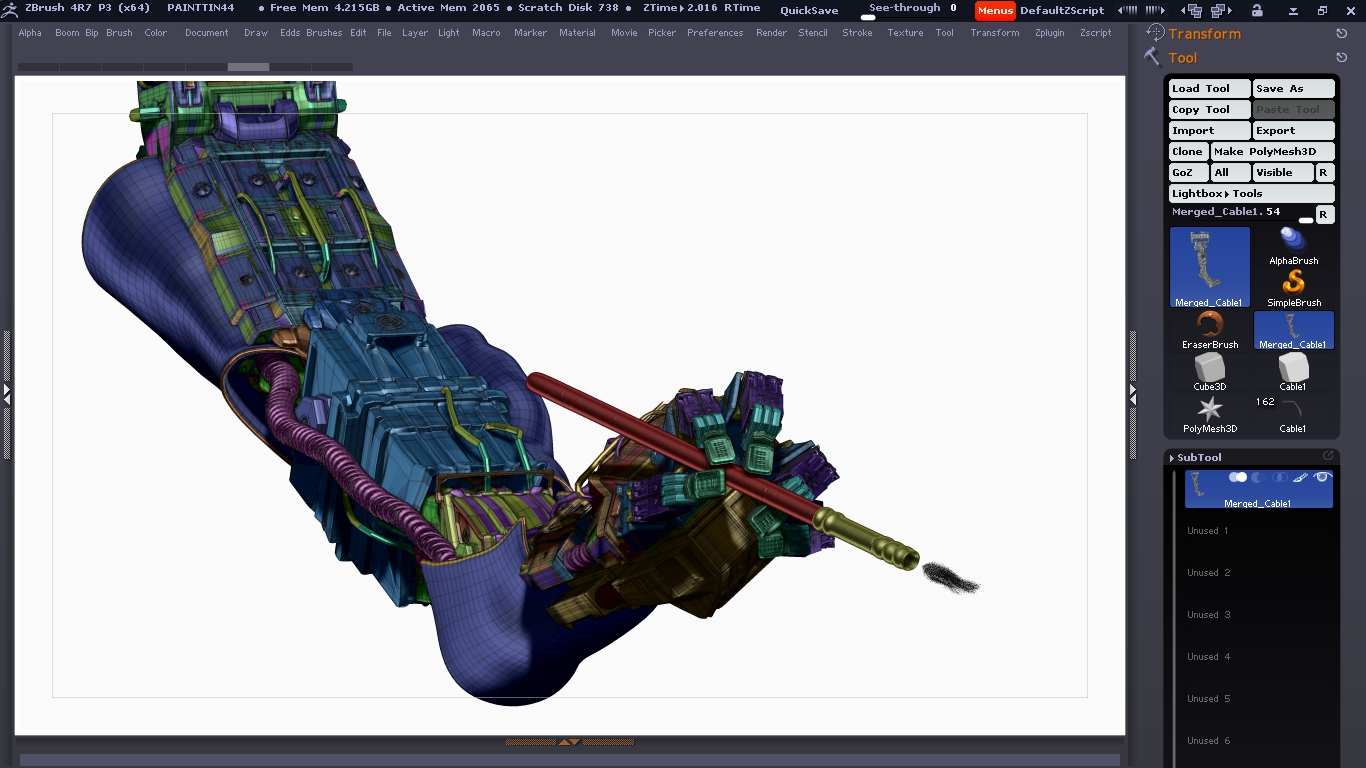Expand the bottom tray divider arrows
The image size is (1366, 768).
(x=569, y=742)
